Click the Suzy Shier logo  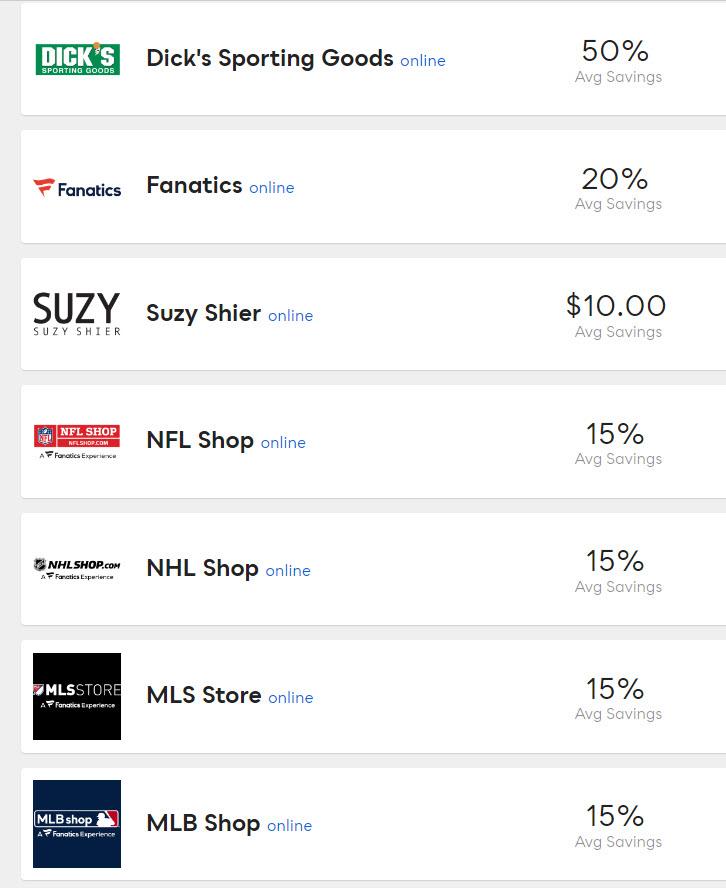[77, 314]
